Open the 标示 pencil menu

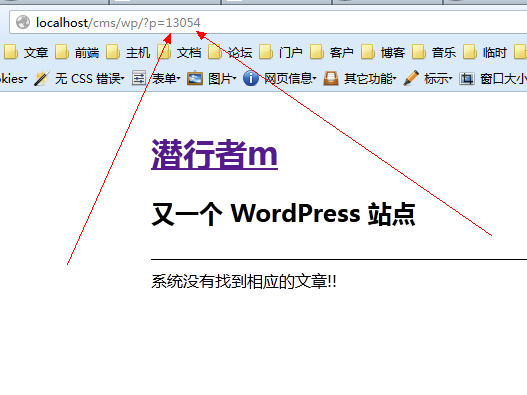click(428, 79)
